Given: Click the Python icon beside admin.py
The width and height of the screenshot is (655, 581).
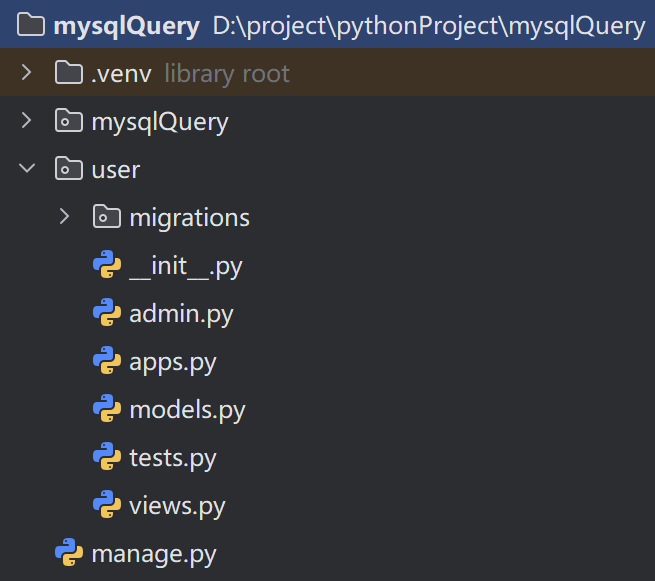Looking at the screenshot, I should point(107,313).
